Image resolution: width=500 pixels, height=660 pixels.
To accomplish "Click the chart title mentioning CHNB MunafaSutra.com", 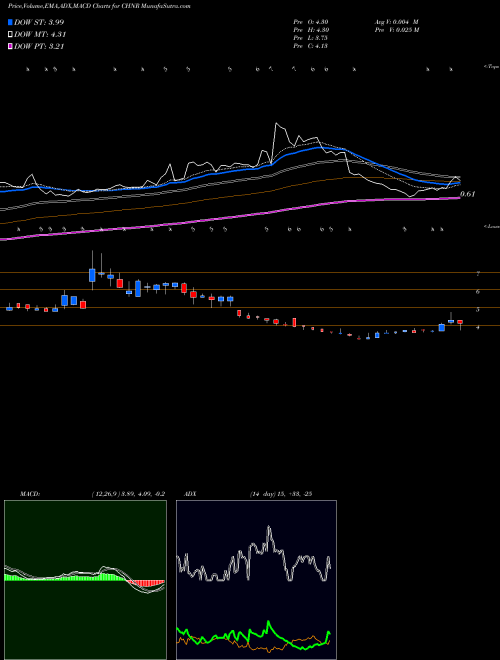I will [99, 7].
